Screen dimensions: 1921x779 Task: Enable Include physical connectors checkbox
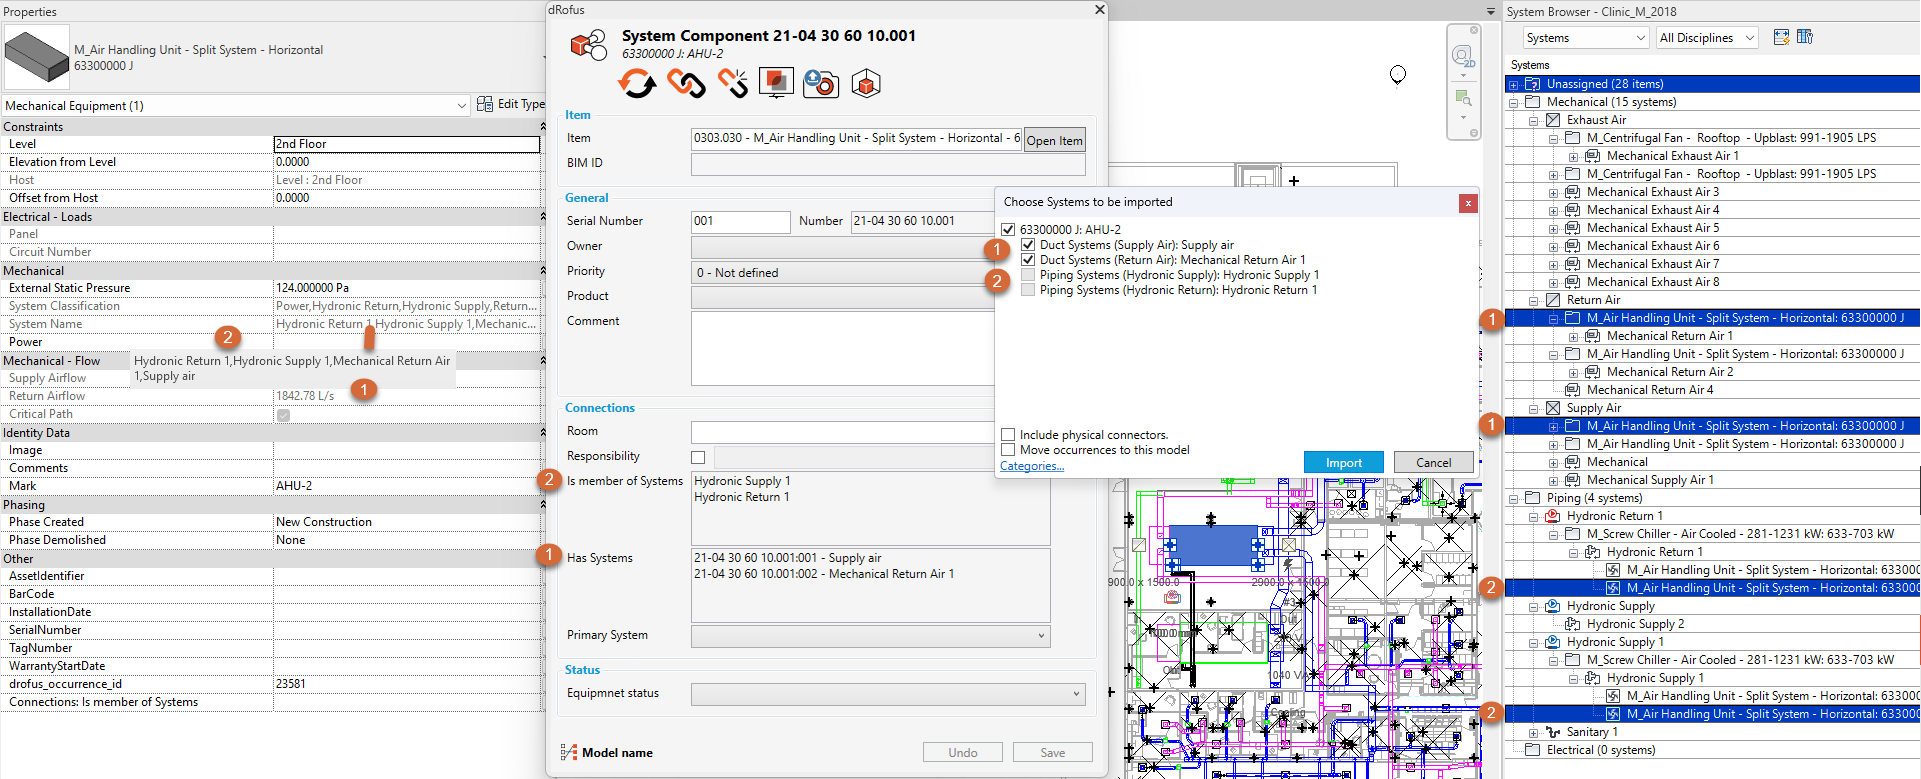tap(1008, 435)
